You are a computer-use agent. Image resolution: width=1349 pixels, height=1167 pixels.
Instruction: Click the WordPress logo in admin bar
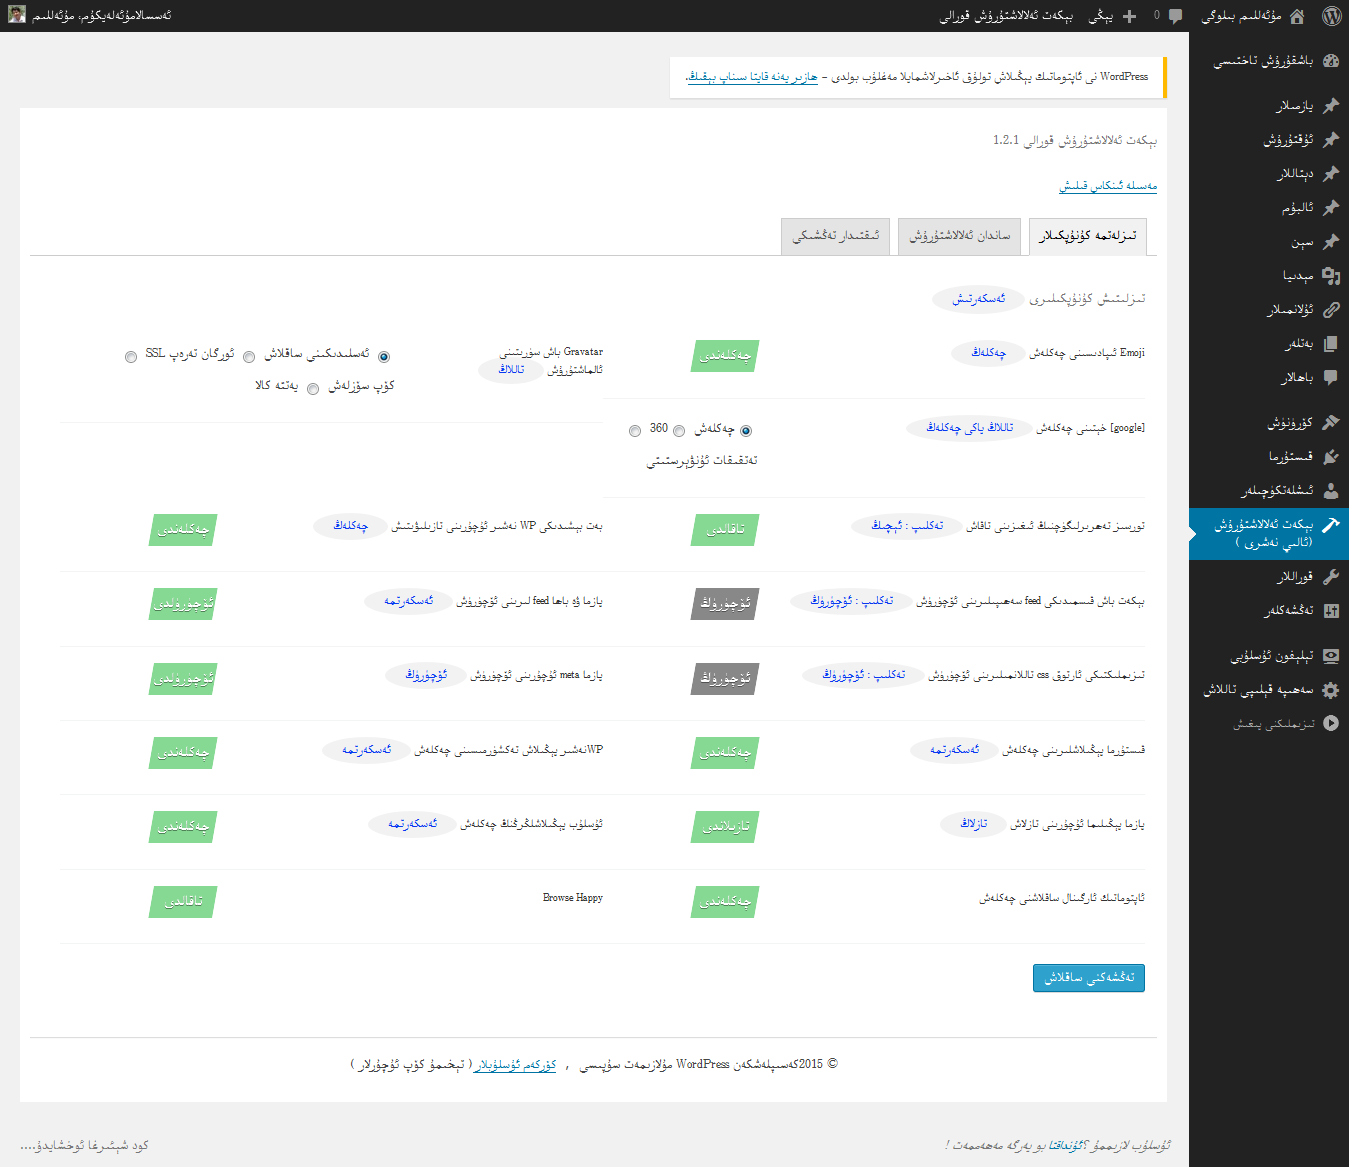tap(1331, 16)
